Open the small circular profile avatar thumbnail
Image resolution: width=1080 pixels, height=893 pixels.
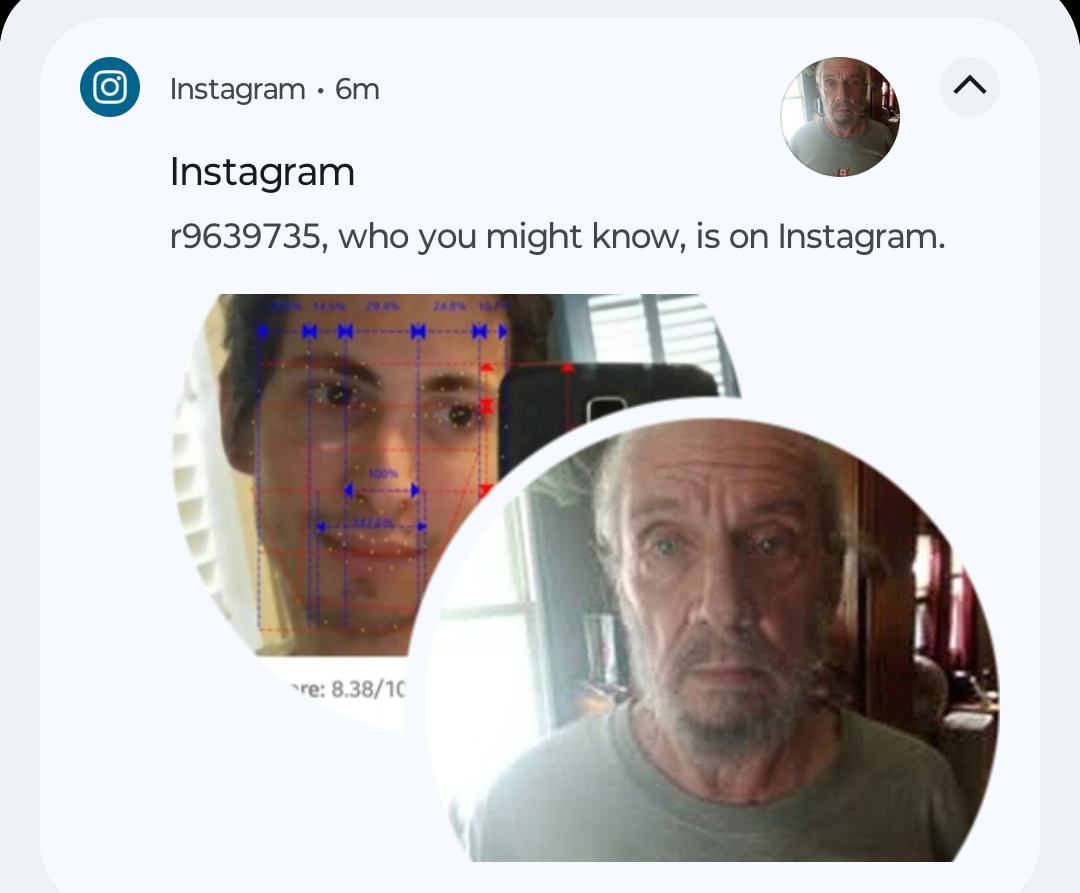click(x=840, y=117)
